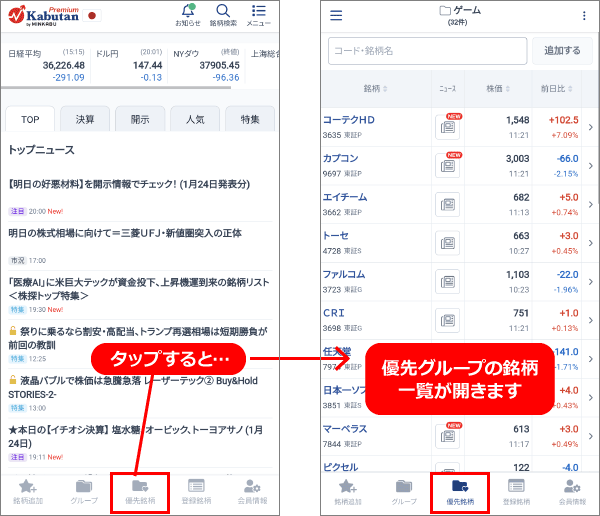This screenshot has width=600, height=516.
Task: Switch to the 開示 tab
Action: pos(140,119)
